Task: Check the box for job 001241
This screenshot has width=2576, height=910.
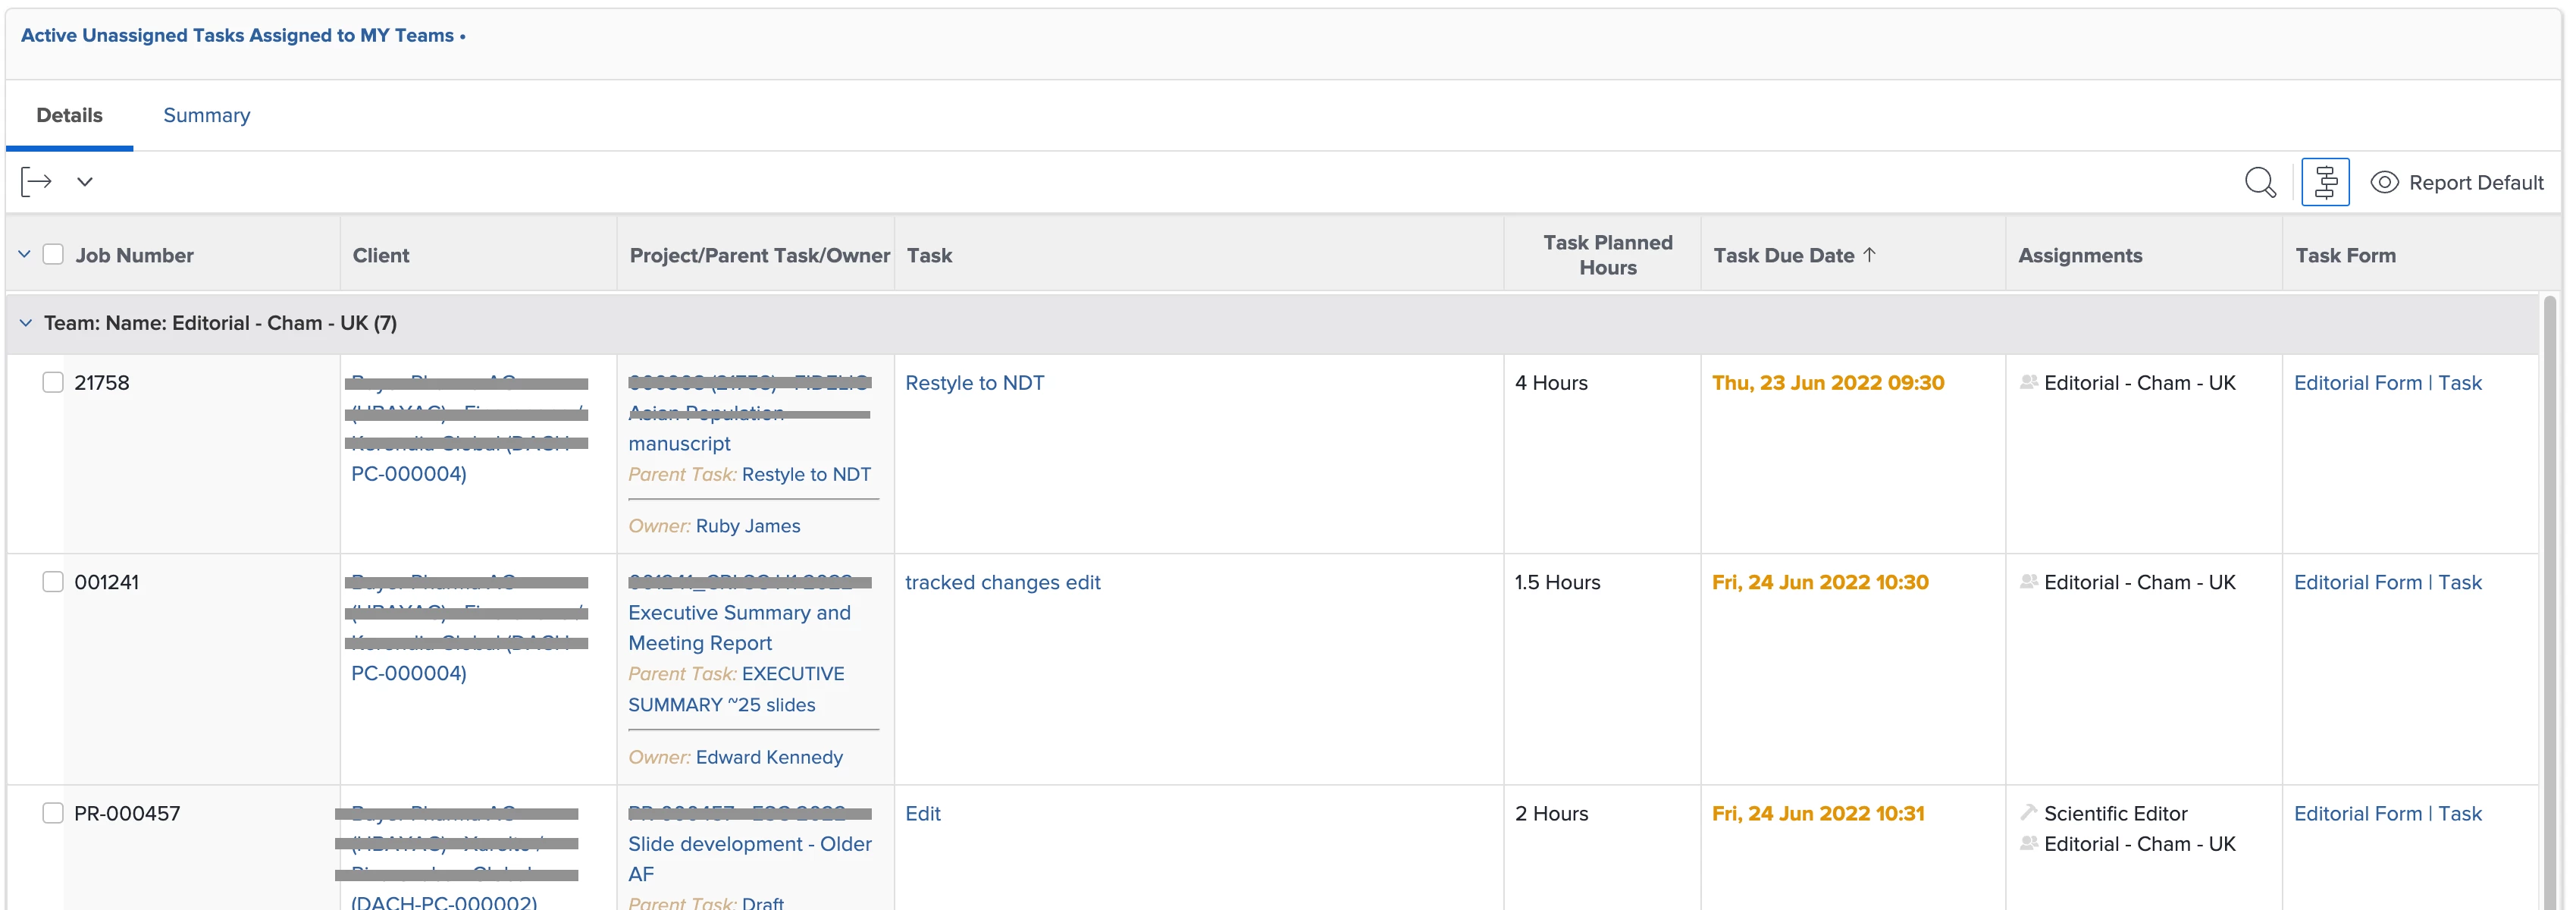Action: (x=53, y=582)
